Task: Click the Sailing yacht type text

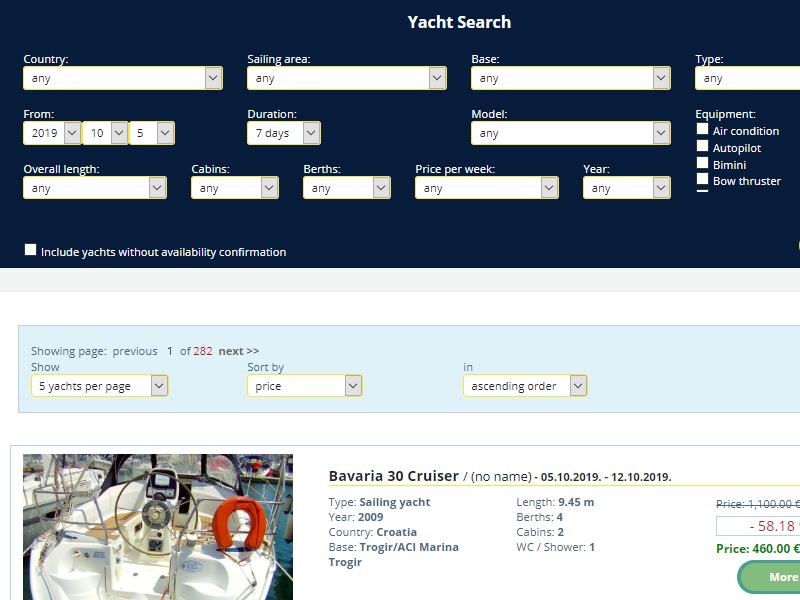Action: tap(394, 502)
